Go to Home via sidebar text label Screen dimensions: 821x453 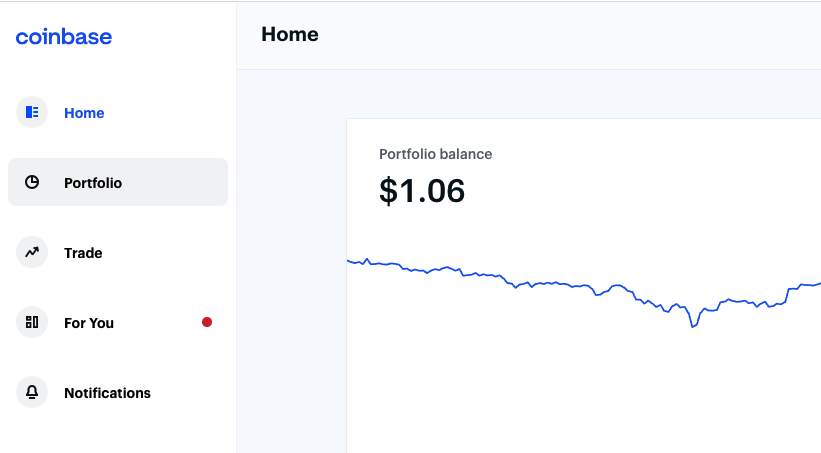pyautogui.click(x=84, y=113)
